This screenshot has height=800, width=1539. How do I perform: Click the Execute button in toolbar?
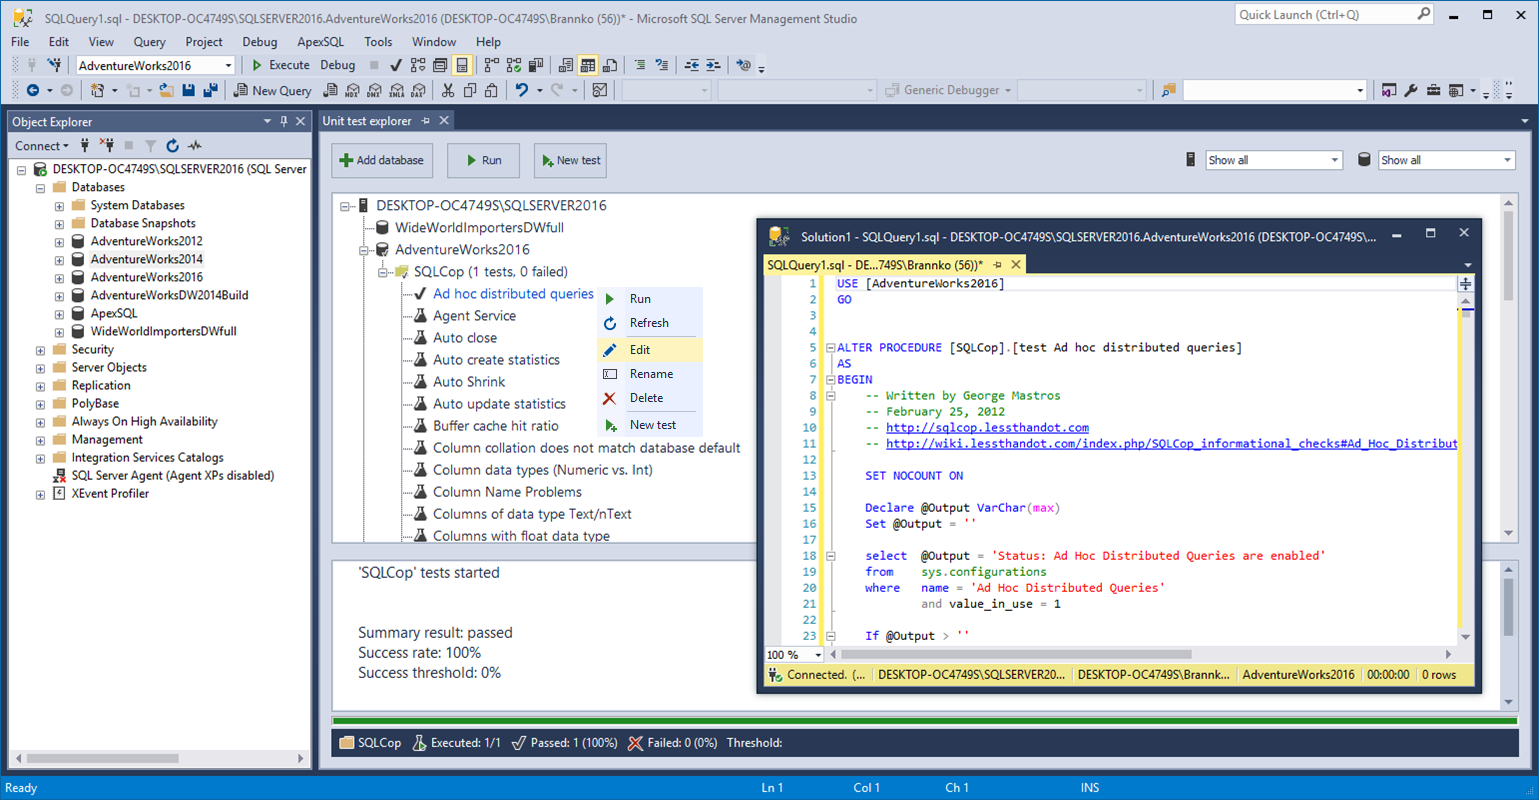click(x=280, y=65)
